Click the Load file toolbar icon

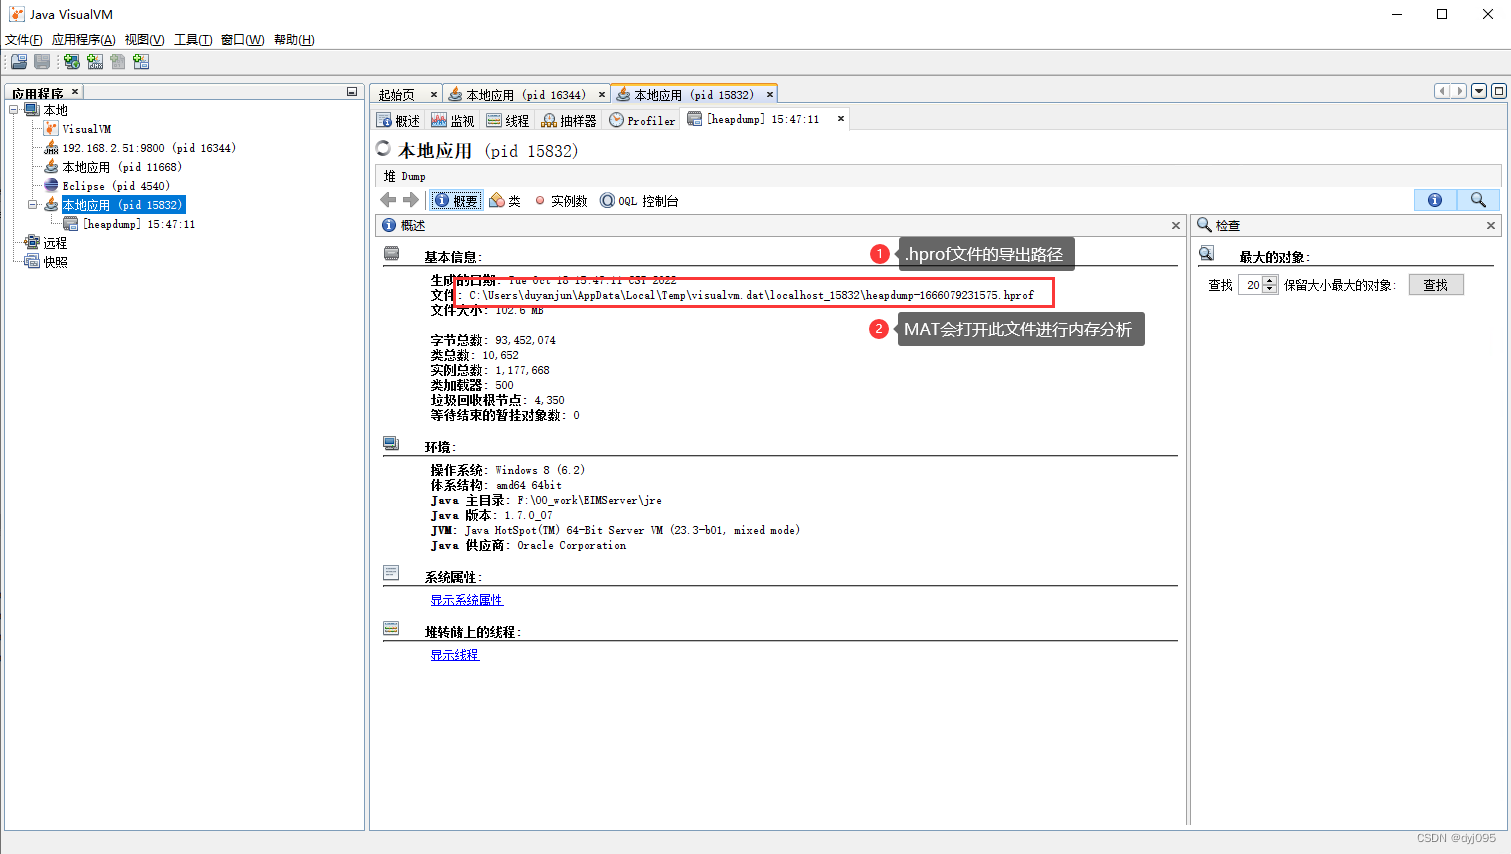(19, 62)
